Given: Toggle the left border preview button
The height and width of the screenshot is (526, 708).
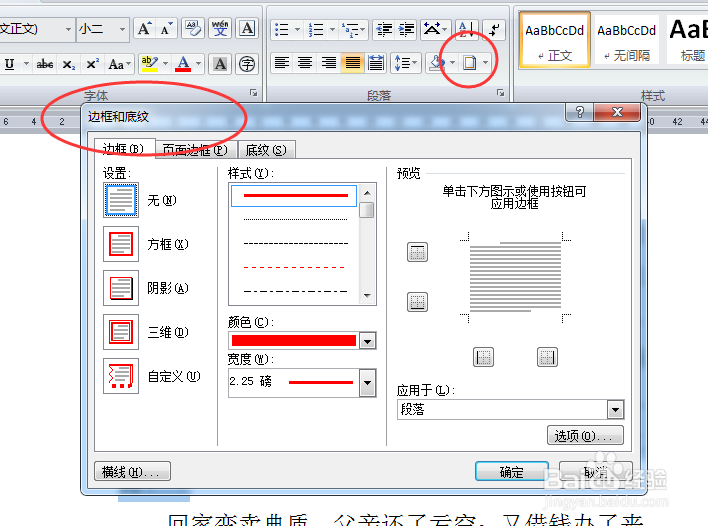Looking at the screenshot, I should [484, 357].
